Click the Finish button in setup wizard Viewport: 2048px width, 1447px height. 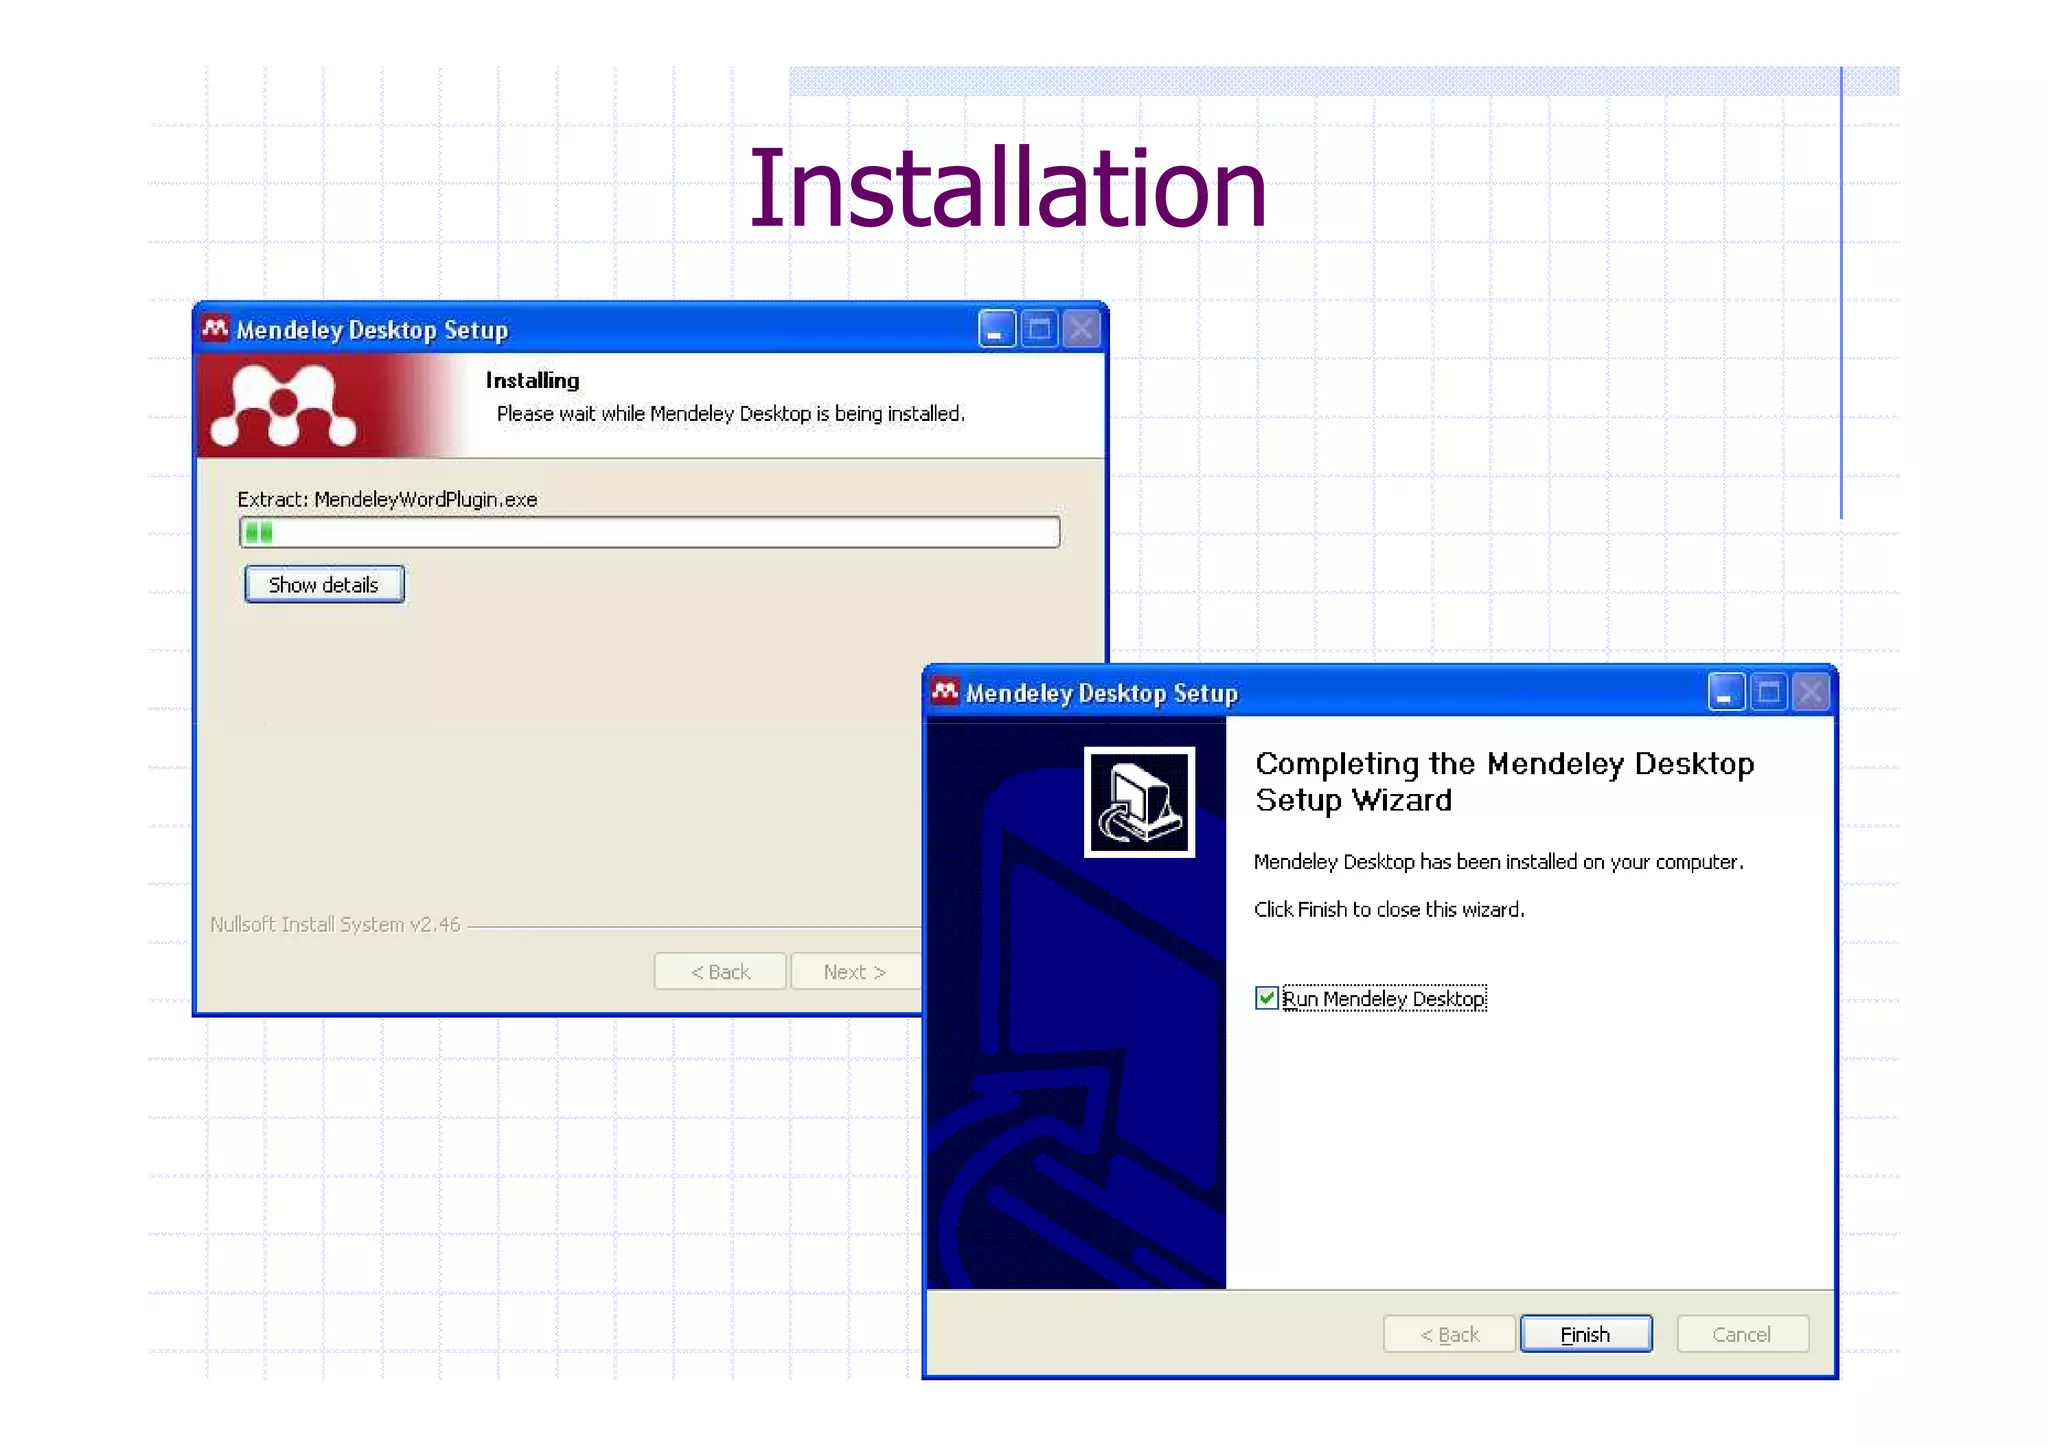click(x=1585, y=1334)
